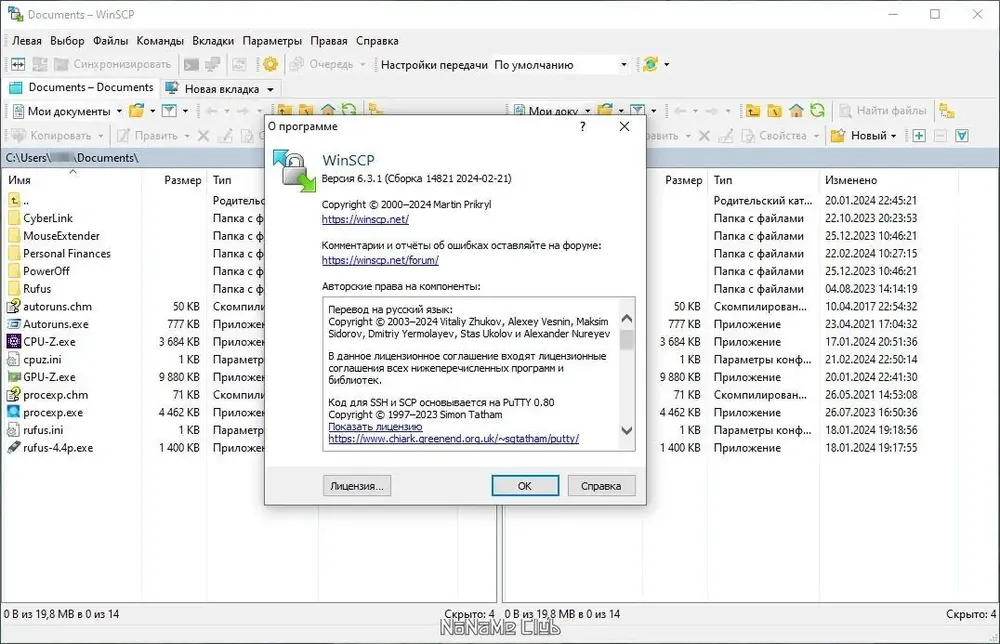Expand the Новая вкладка dropdown arrow
The height and width of the screenshot is (644, 1000).
pyautogui.click(x=270, y=89)
